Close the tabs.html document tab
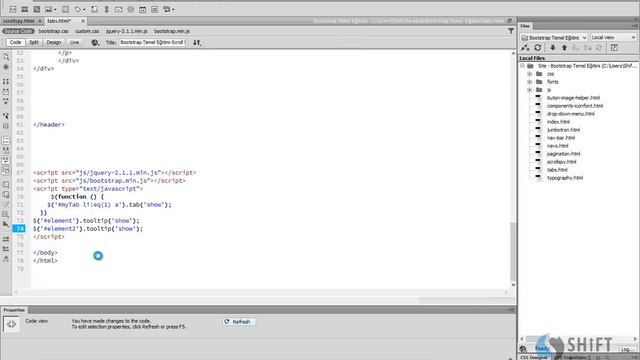Image resolution: width=640 pixels, height=360 pixels. pos(83,21)
